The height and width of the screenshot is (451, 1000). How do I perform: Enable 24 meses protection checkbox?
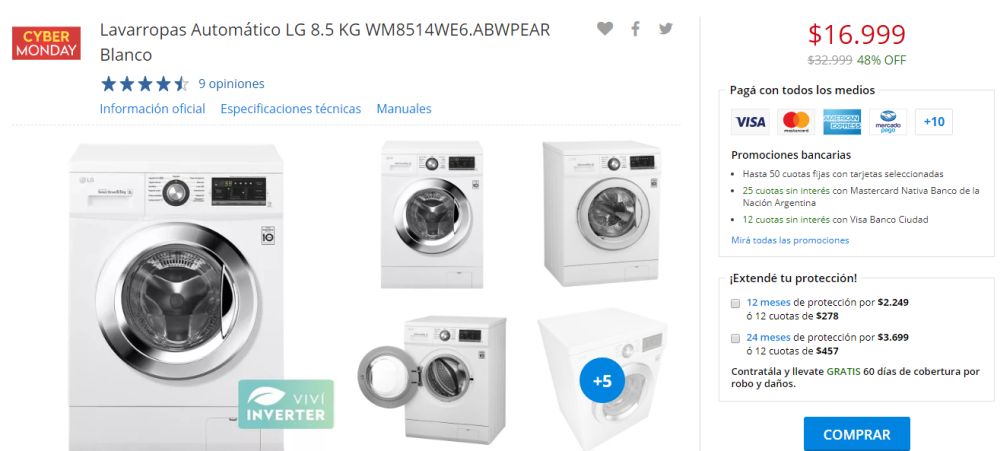[735, 337]
